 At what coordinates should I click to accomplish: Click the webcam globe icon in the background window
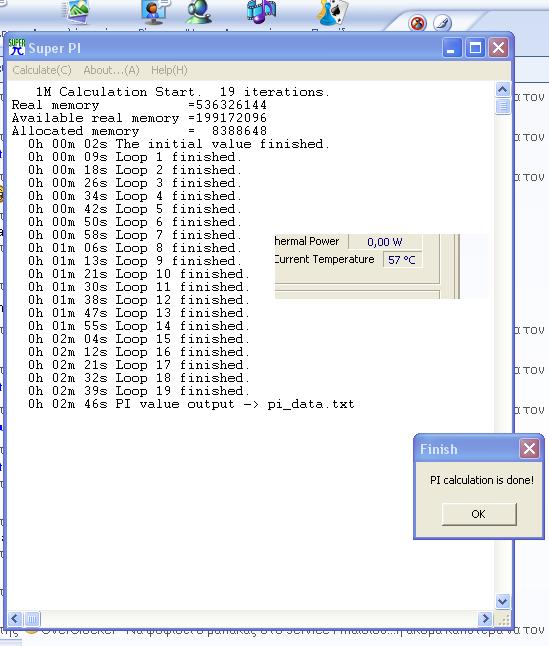199,12
